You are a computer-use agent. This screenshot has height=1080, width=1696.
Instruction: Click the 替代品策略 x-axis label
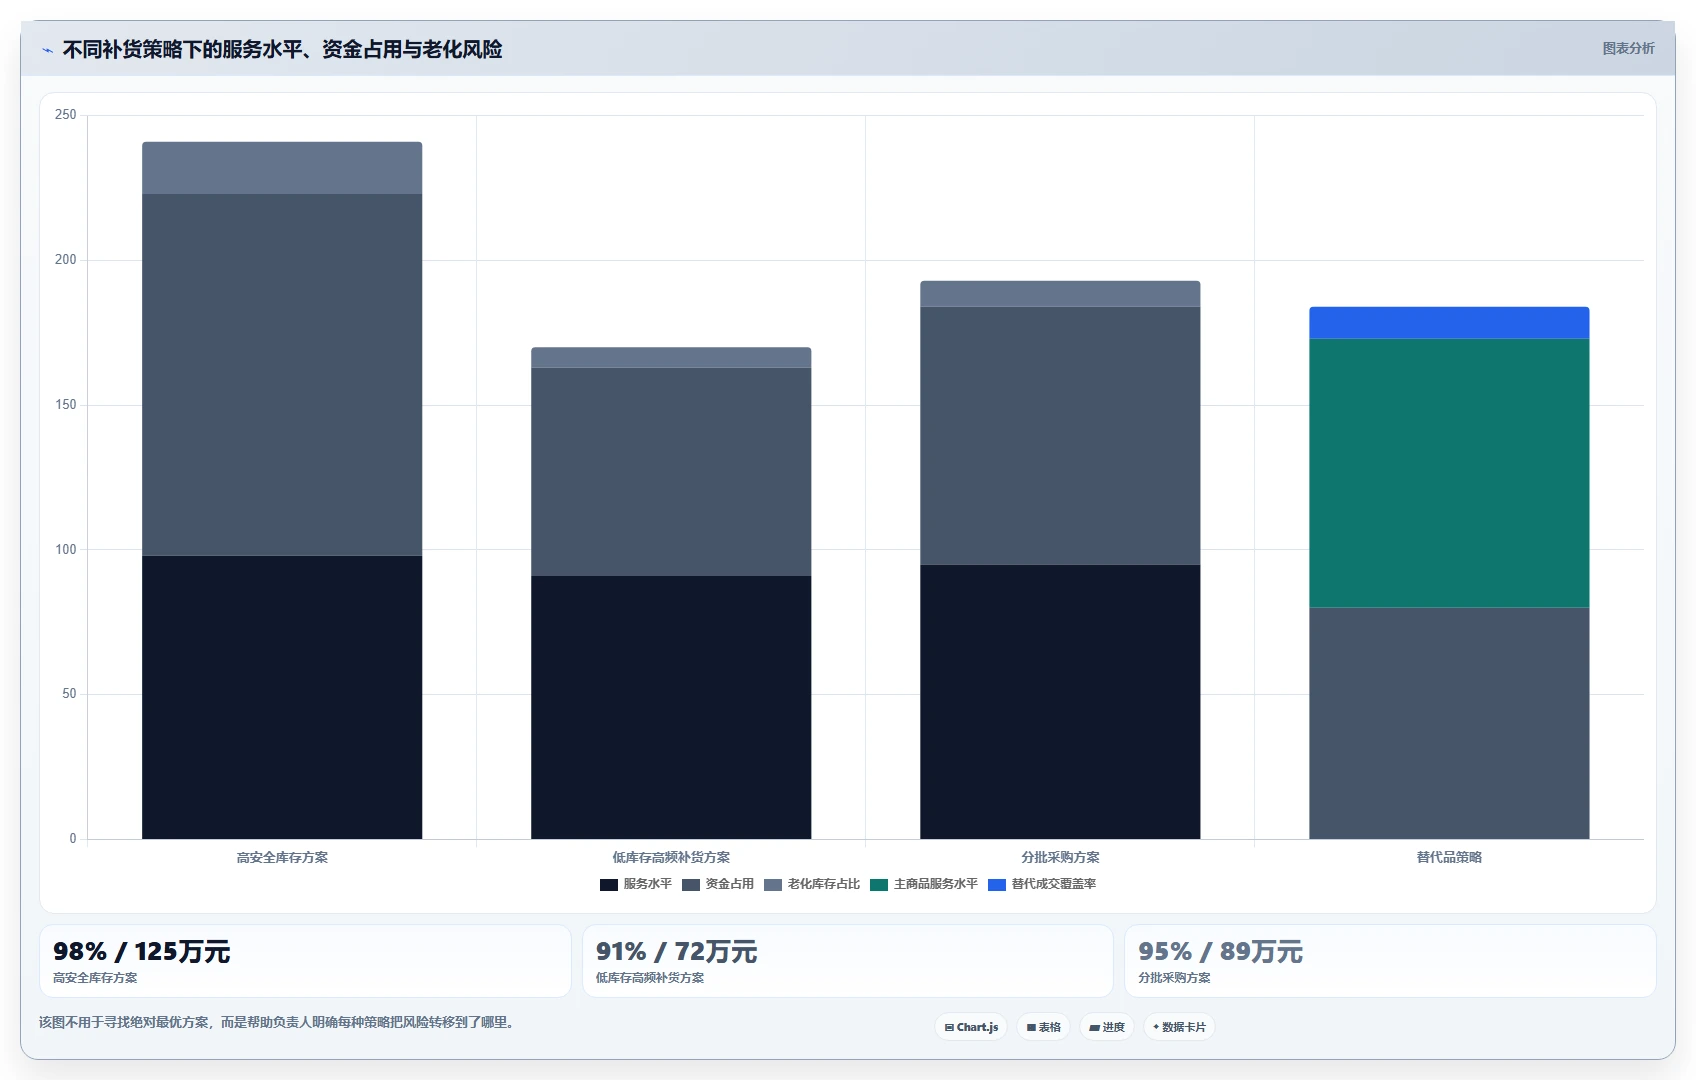click(x=1449, y=858)
